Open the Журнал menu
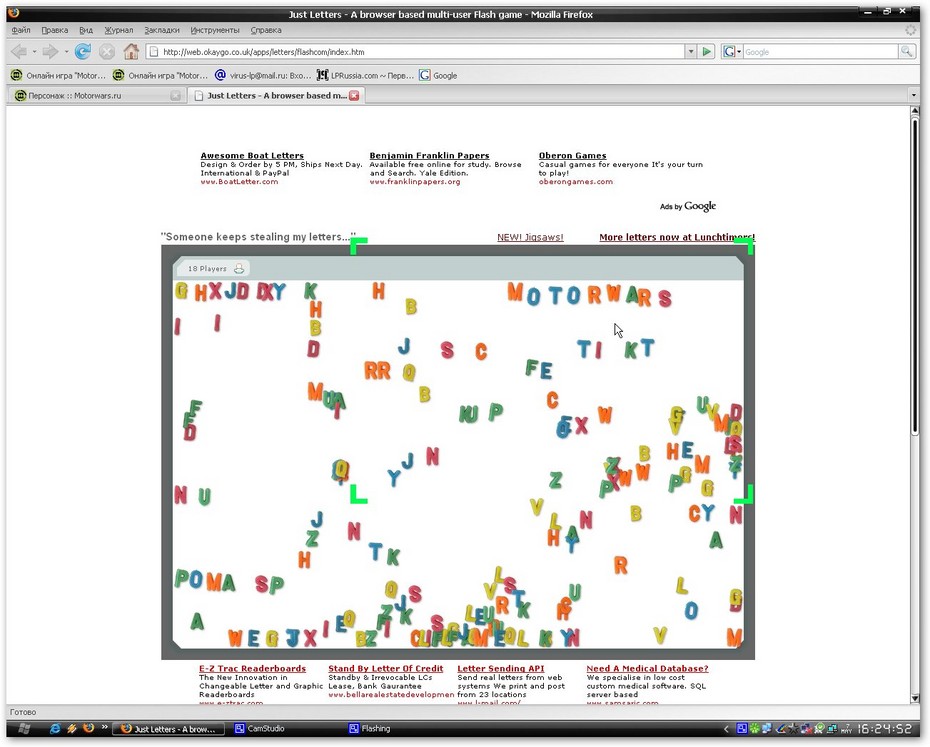930x747 pixels. click(x=119, y=30)
